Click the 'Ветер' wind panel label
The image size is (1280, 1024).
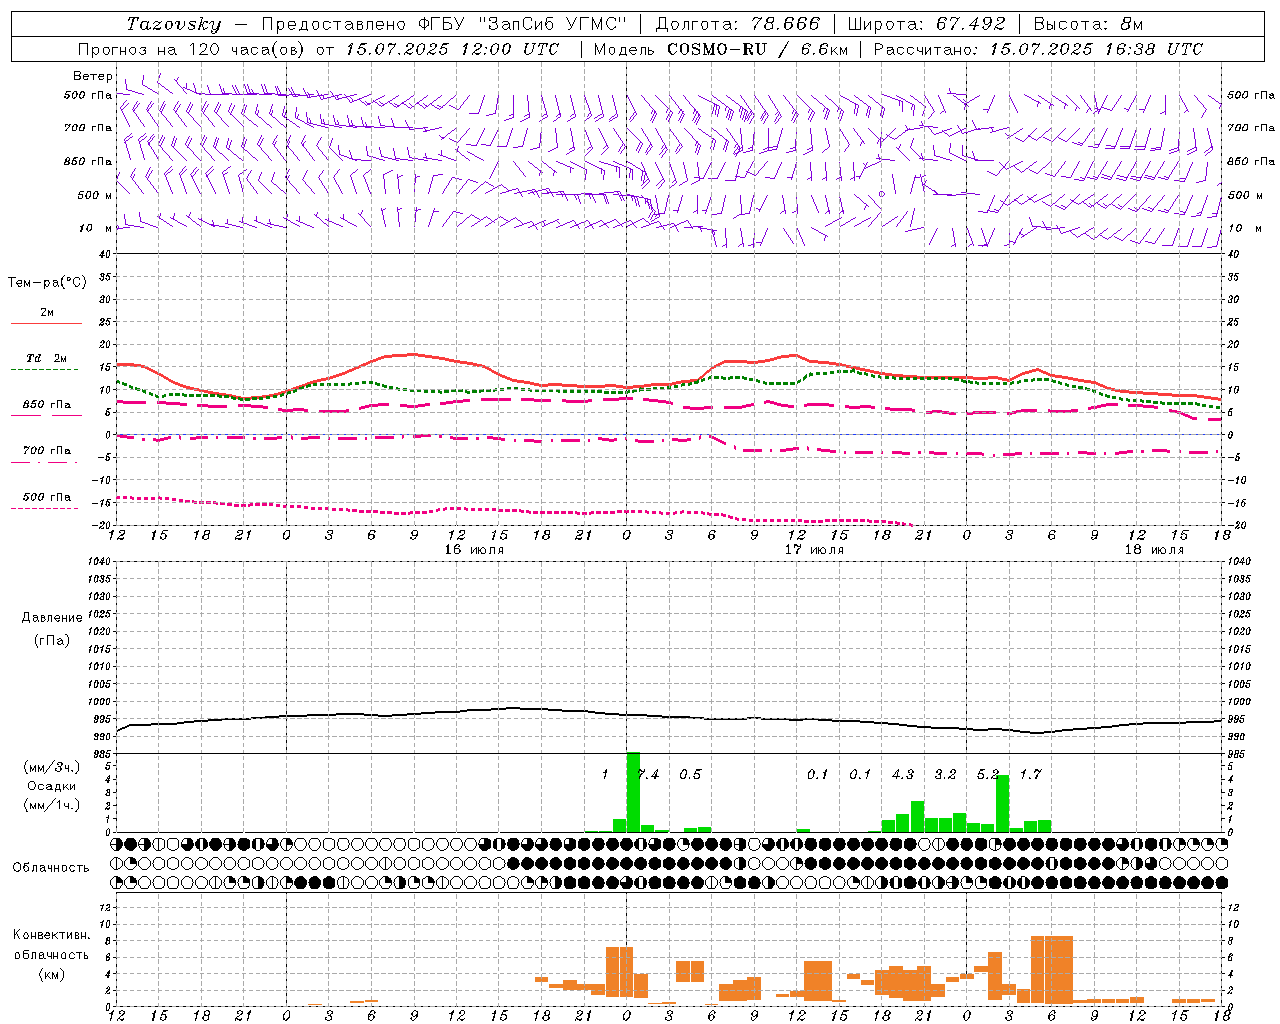[92, 76]
